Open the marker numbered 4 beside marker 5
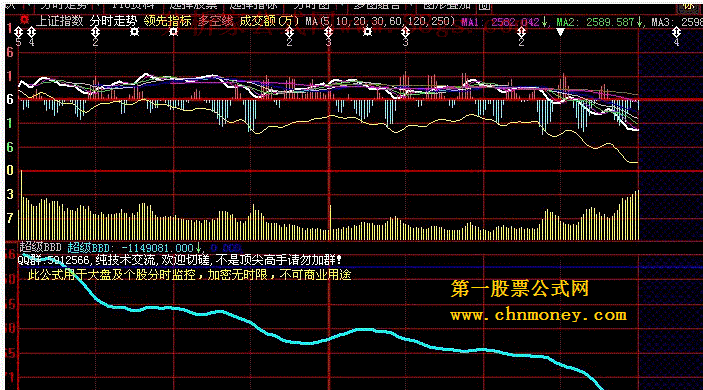703x390 pixels. tap(31, 32)
